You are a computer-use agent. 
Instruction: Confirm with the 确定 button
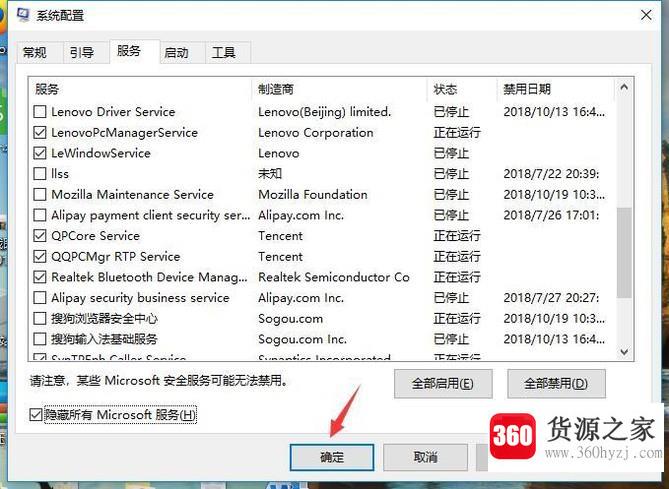coord(332,457)
